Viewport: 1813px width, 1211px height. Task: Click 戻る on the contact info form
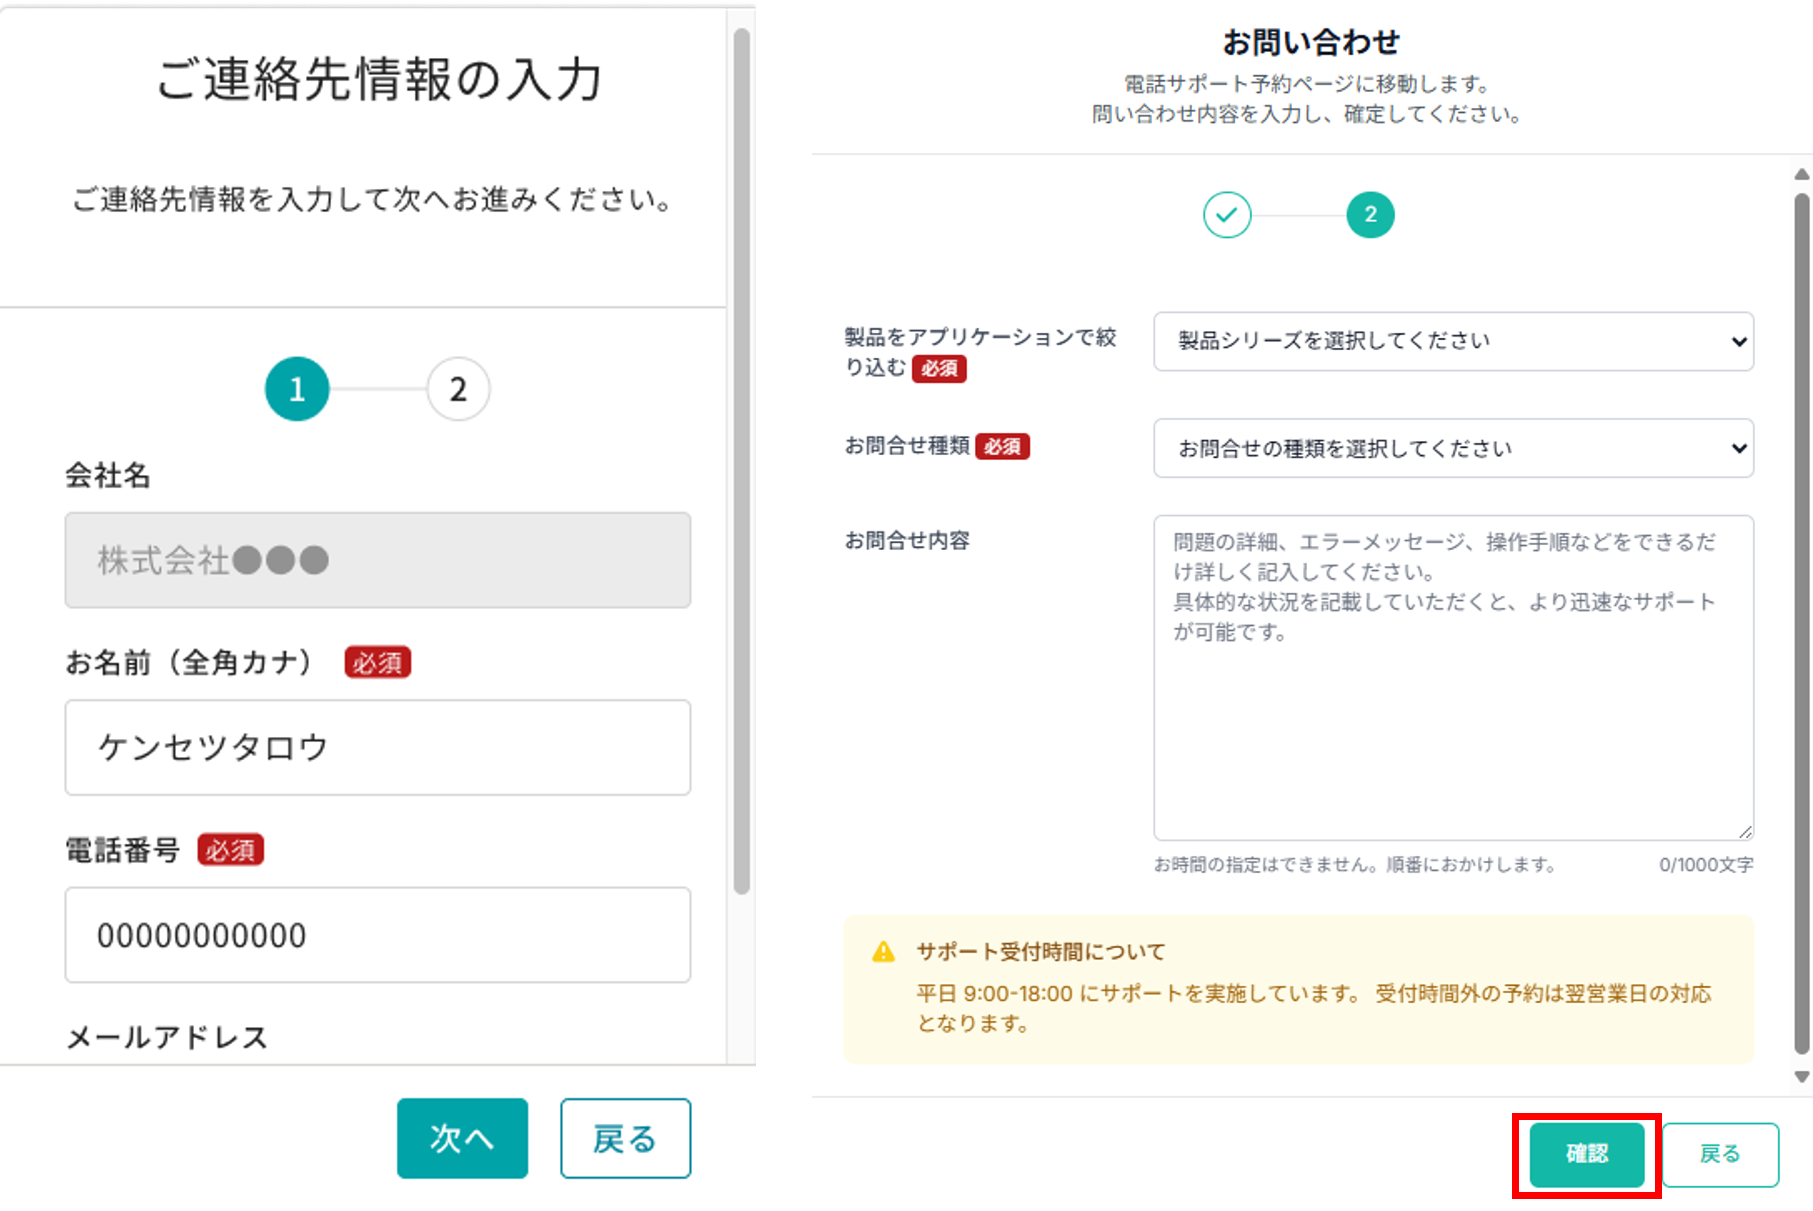point(624,1138)
